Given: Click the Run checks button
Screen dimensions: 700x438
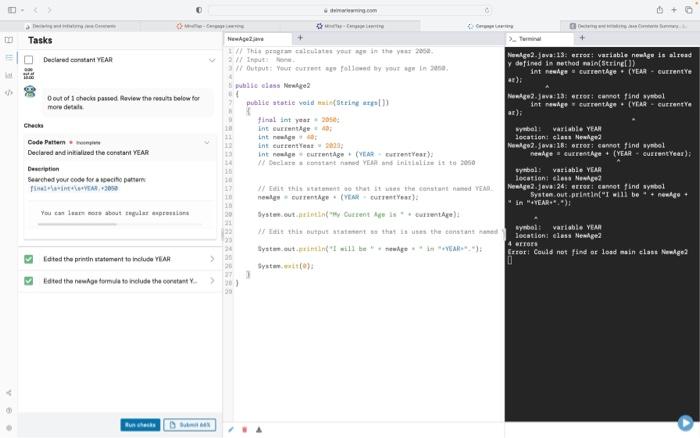Looking at the screenshot, I should 140,425.
